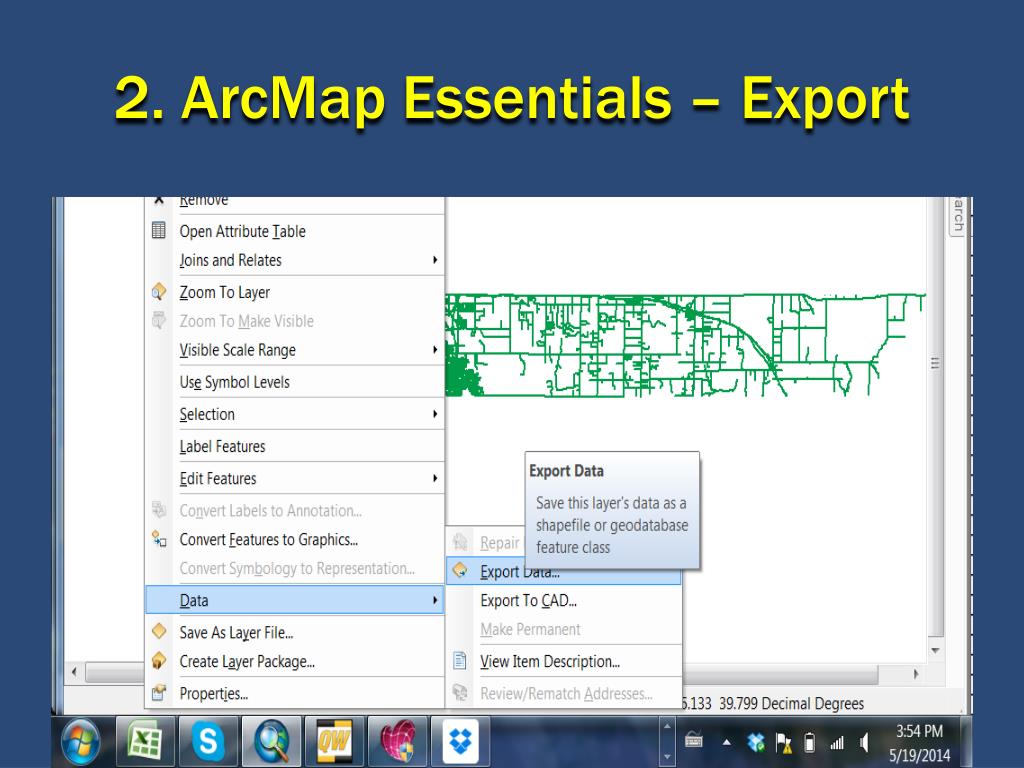Expand the Edit Features submenu arrow
This screenshot has width=1024, height=768.
[x=435, y=478]
